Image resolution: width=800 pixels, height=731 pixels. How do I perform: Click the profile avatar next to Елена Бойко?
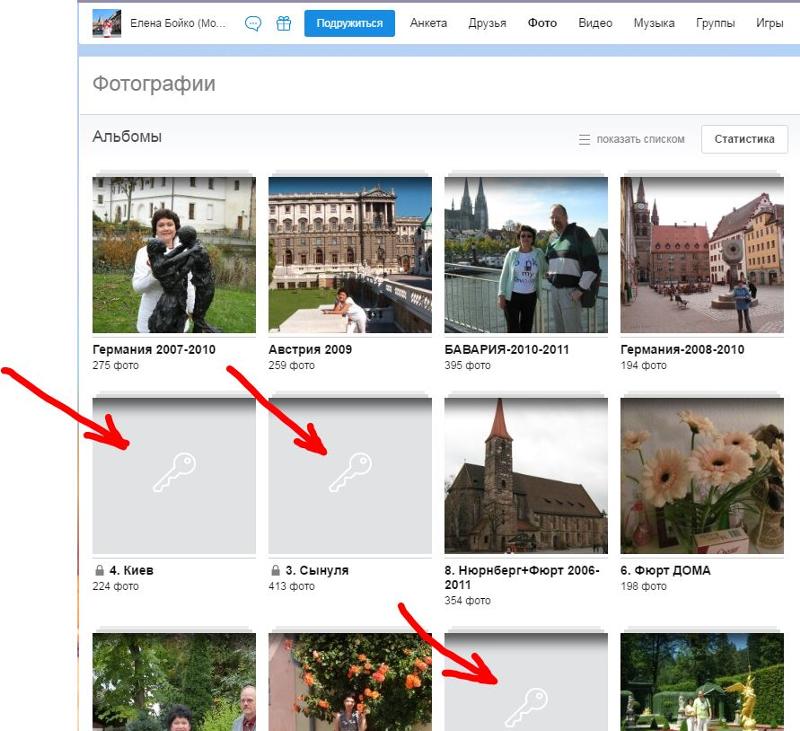(107, 23)
